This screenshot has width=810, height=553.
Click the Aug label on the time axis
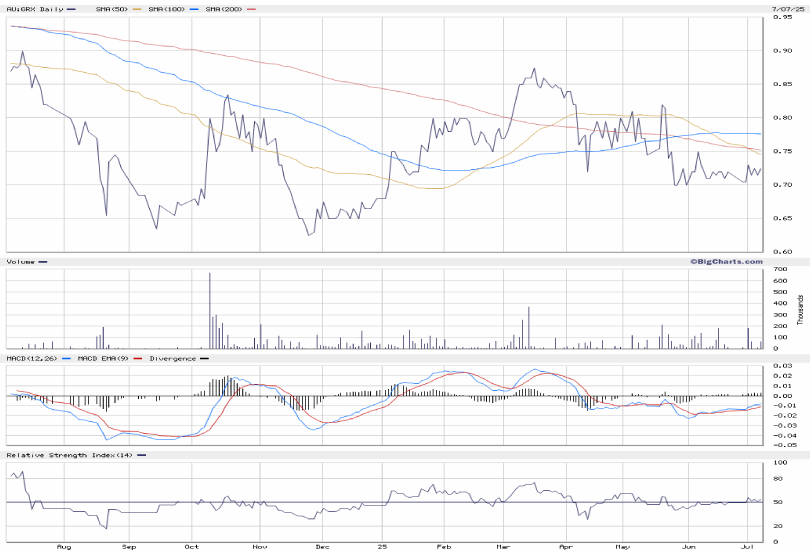[64, 547]
